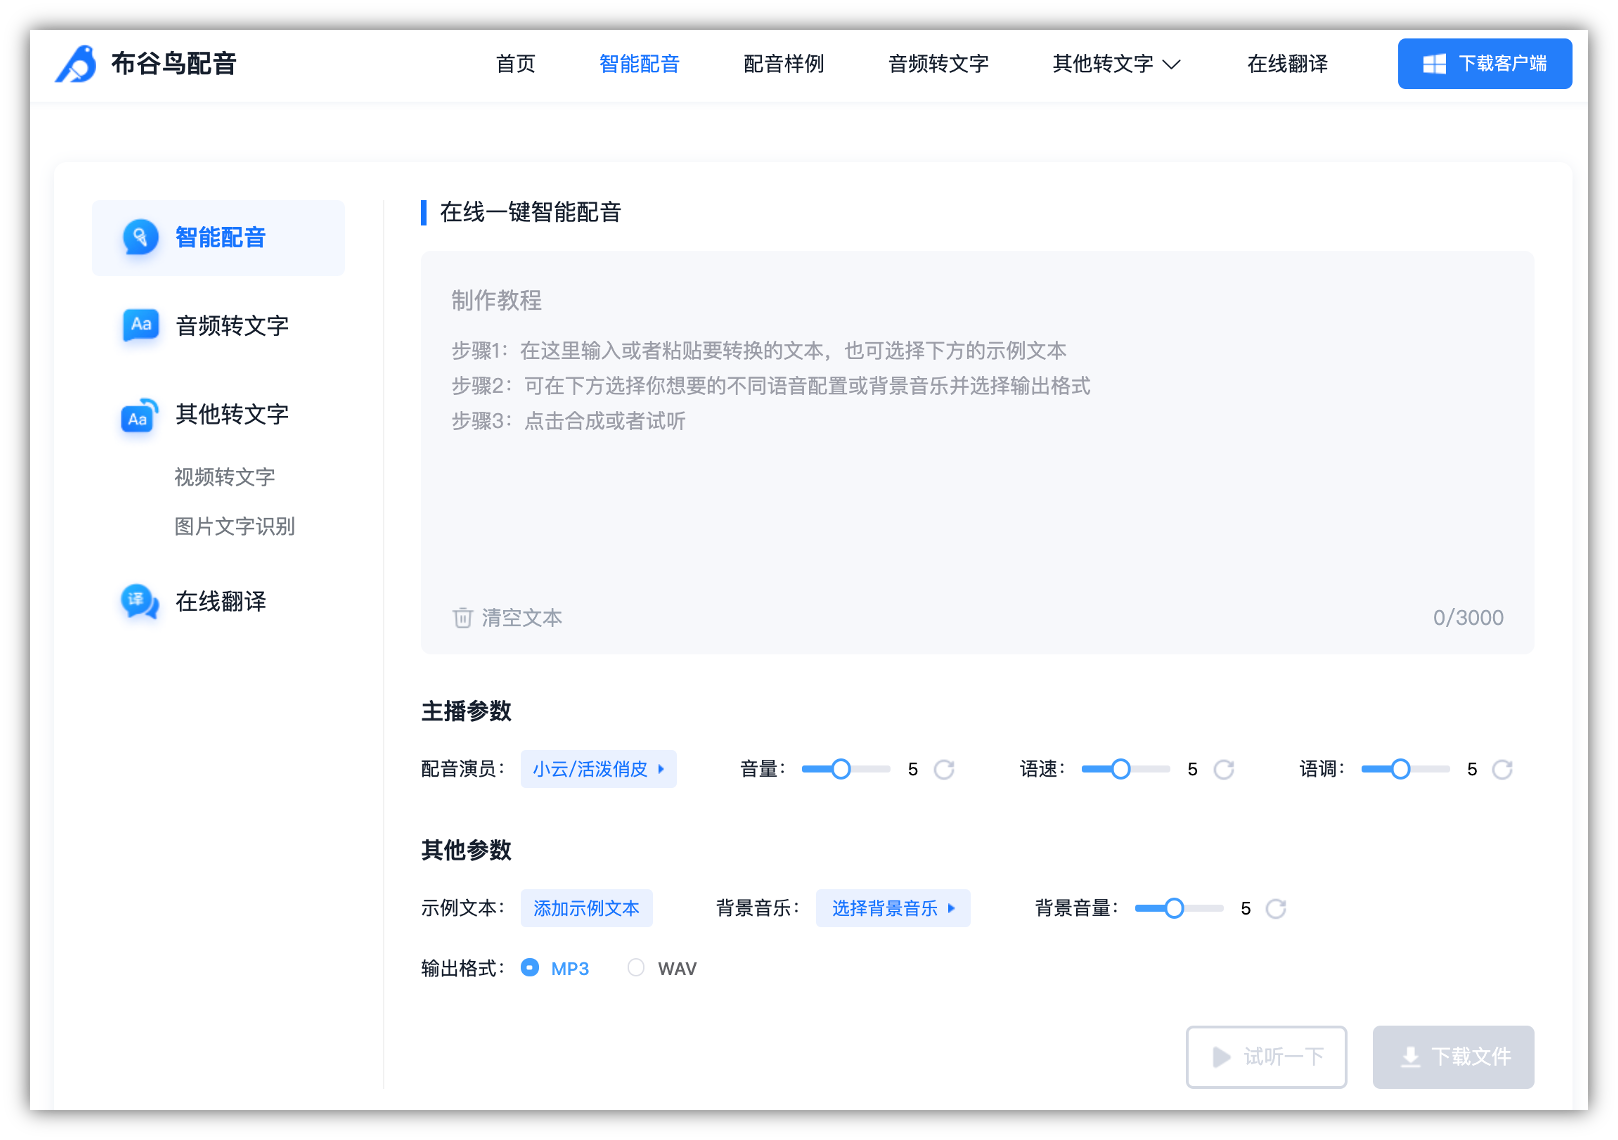
Task: Click the 语调 slider handle
Action: (x=1401, y=769)
